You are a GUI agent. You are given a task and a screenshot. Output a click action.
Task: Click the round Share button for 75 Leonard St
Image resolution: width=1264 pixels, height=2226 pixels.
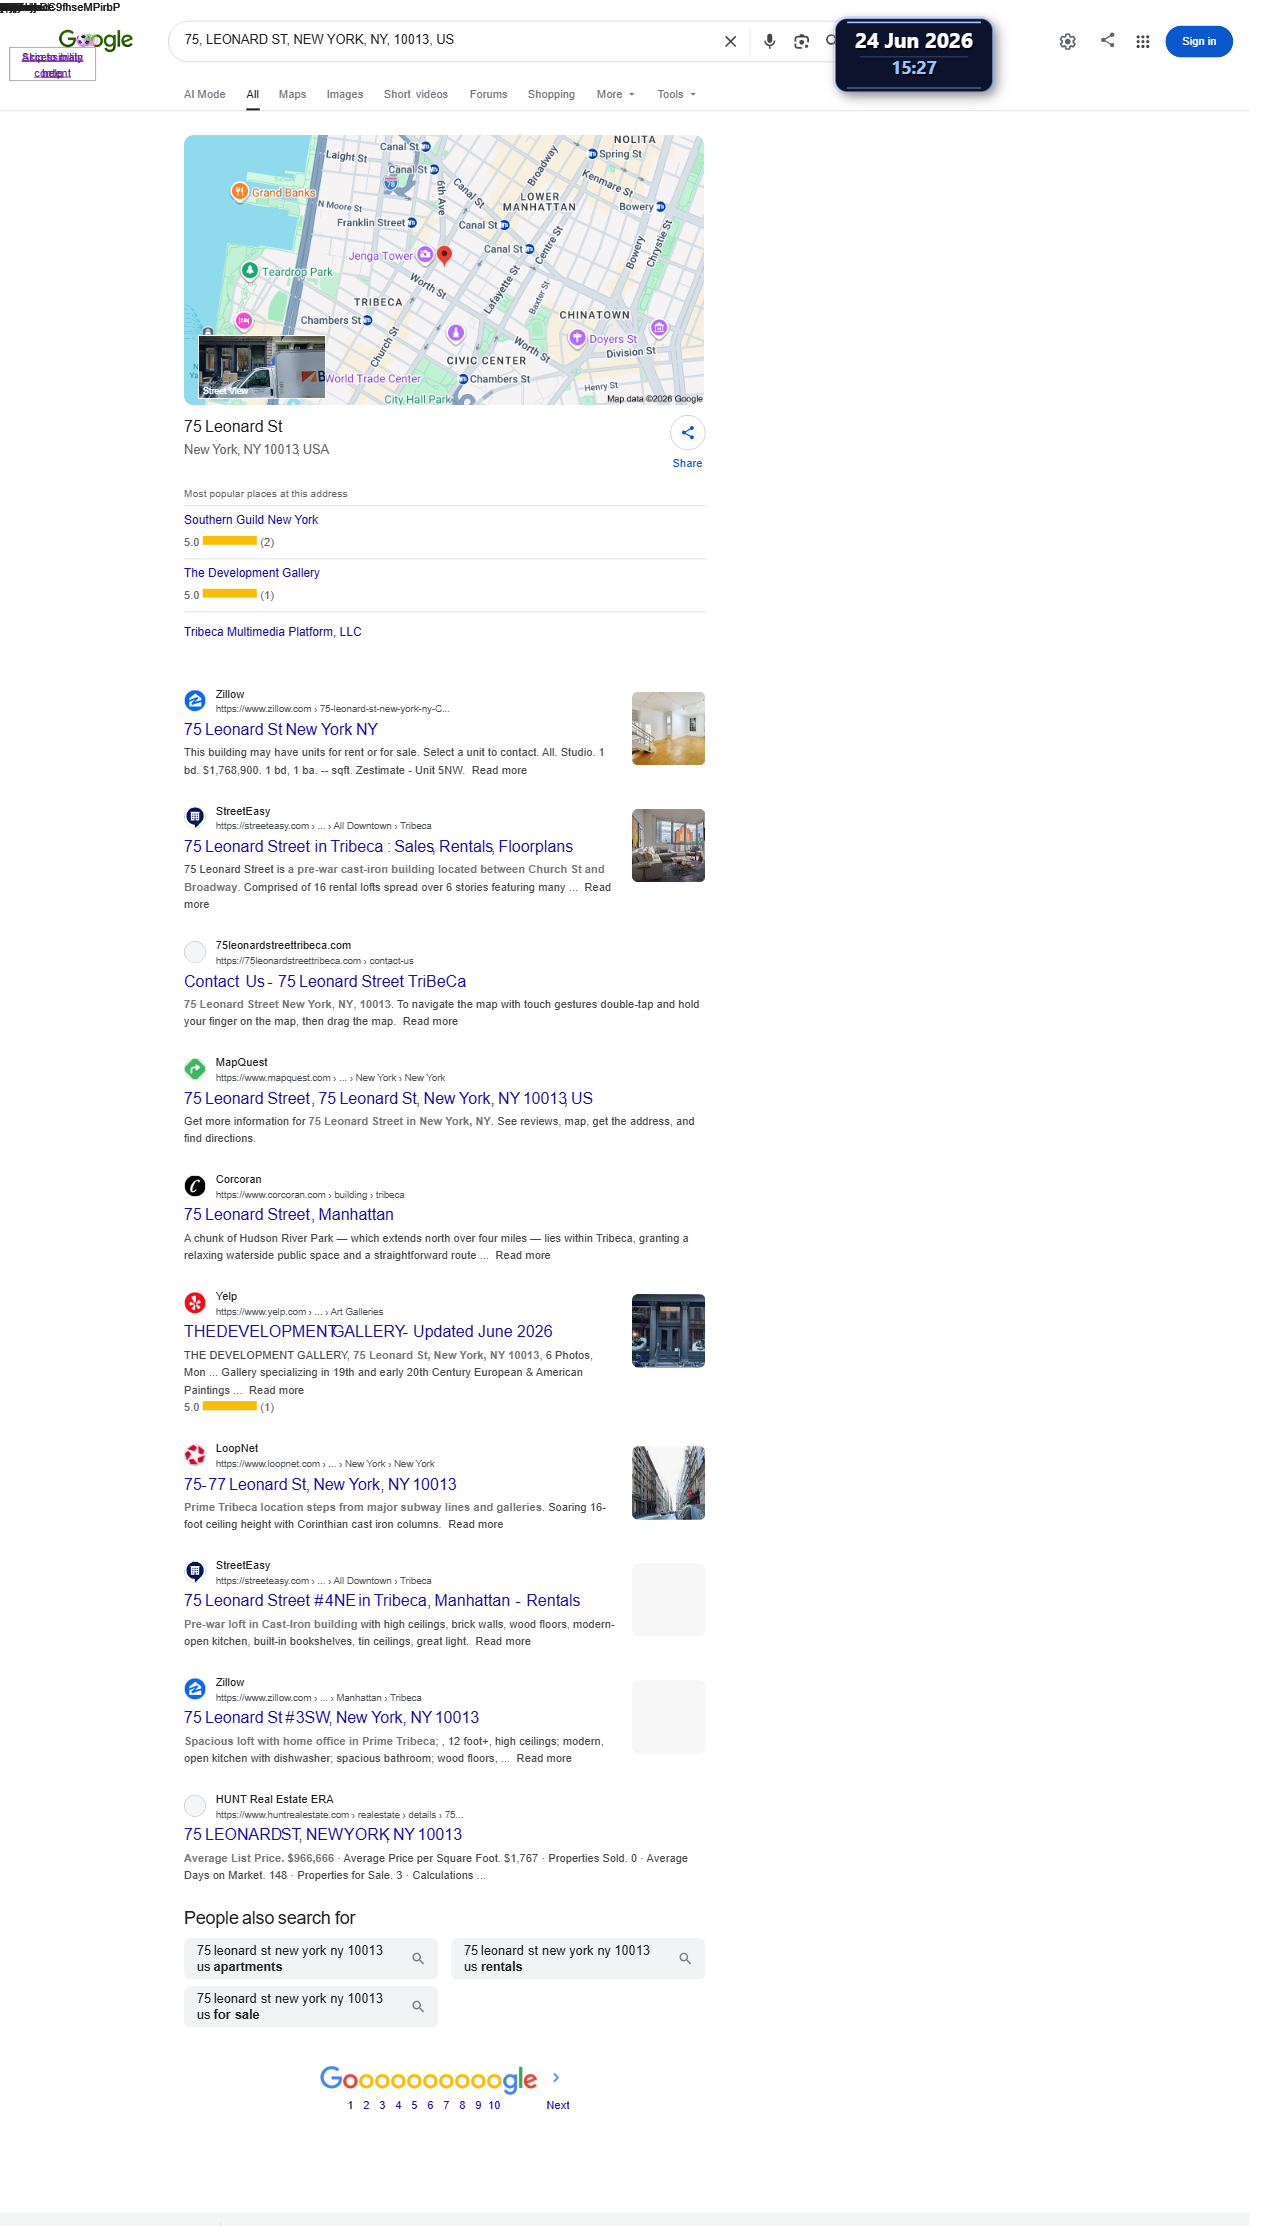[x=687, y=433]
